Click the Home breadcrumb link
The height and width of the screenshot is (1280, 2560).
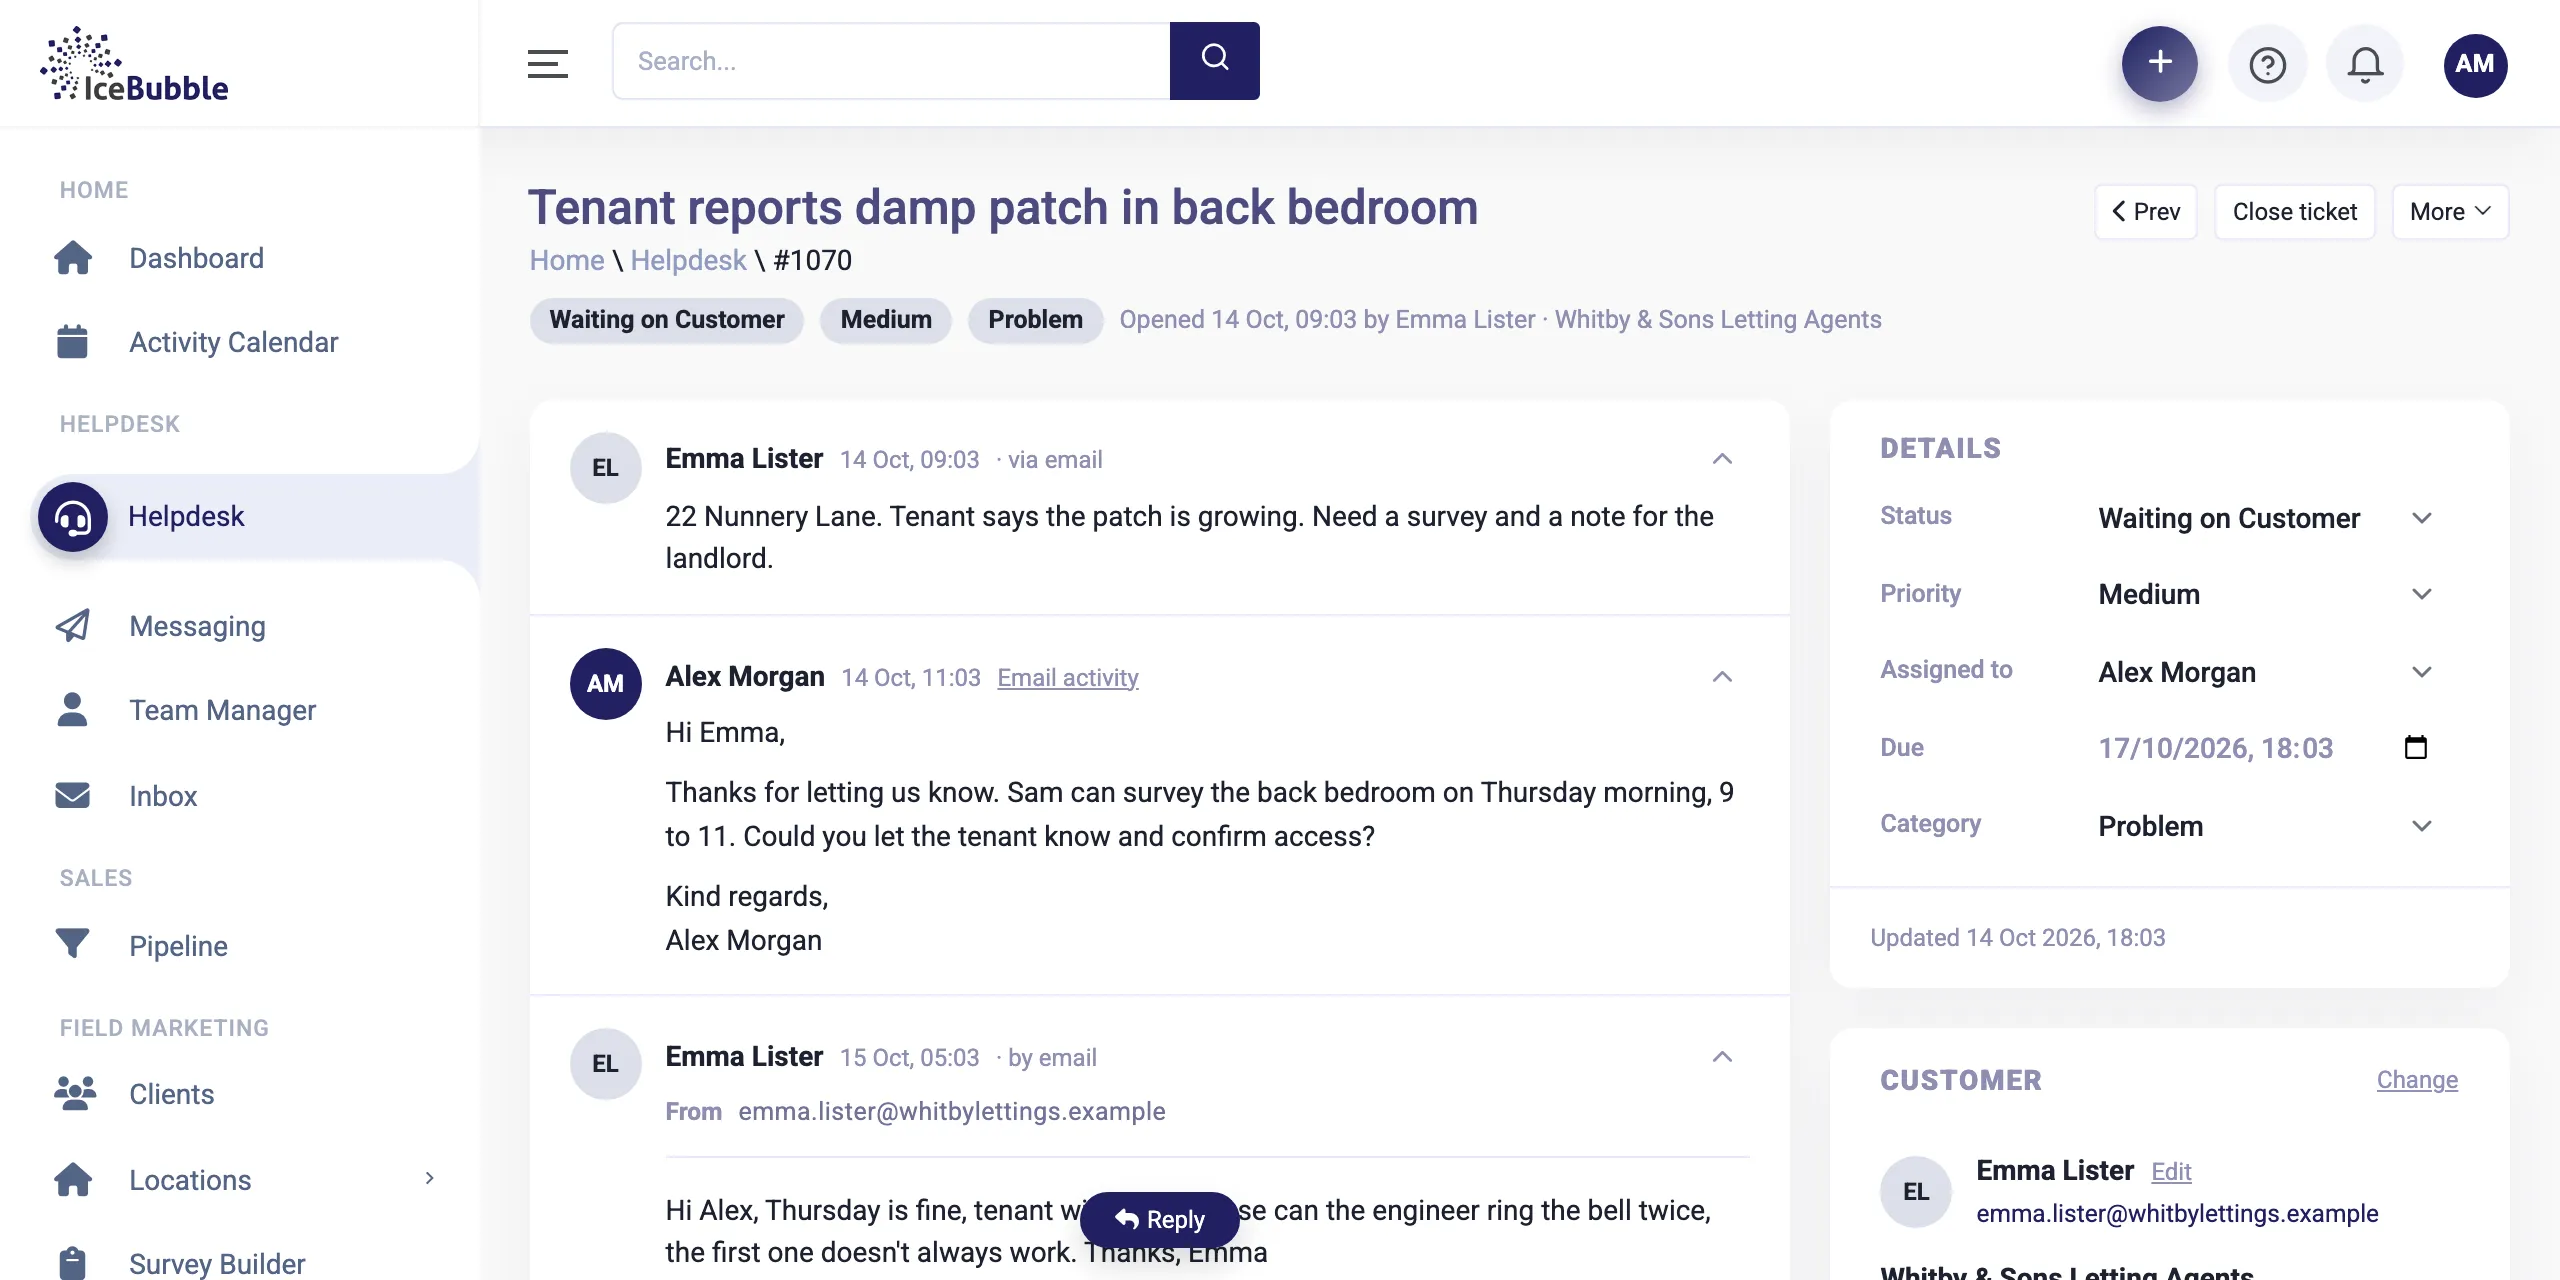(x=567, y=260)
